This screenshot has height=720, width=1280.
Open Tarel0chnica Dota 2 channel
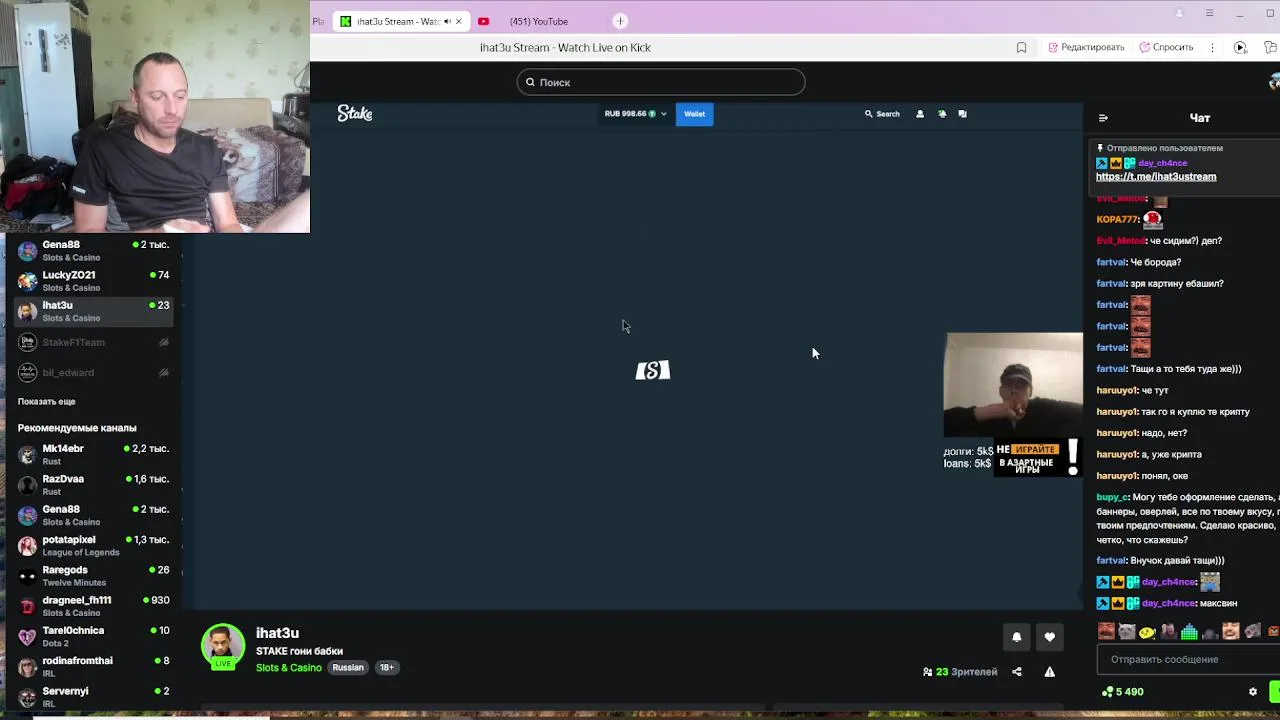95,636
